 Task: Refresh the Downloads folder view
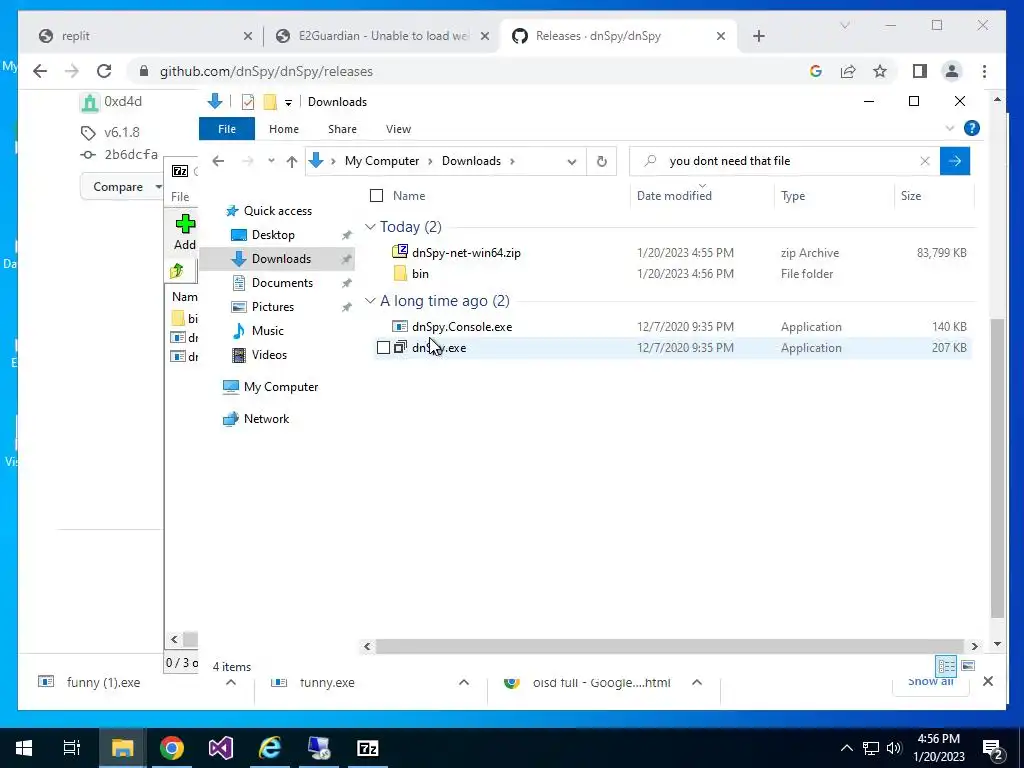click(601, 161)
